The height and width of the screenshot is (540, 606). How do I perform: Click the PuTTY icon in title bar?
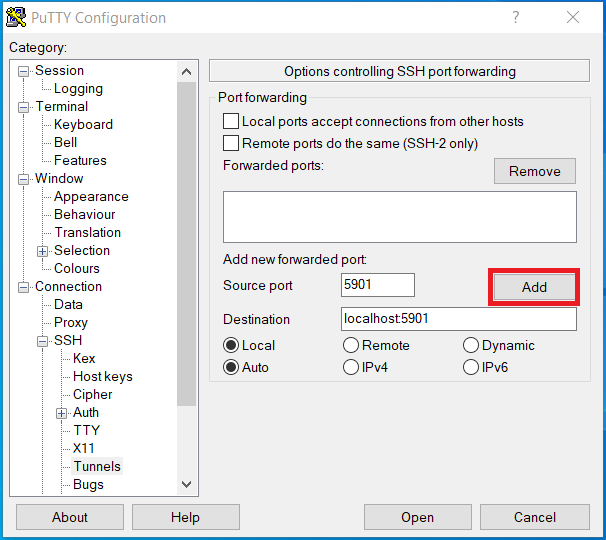(16, 17)
